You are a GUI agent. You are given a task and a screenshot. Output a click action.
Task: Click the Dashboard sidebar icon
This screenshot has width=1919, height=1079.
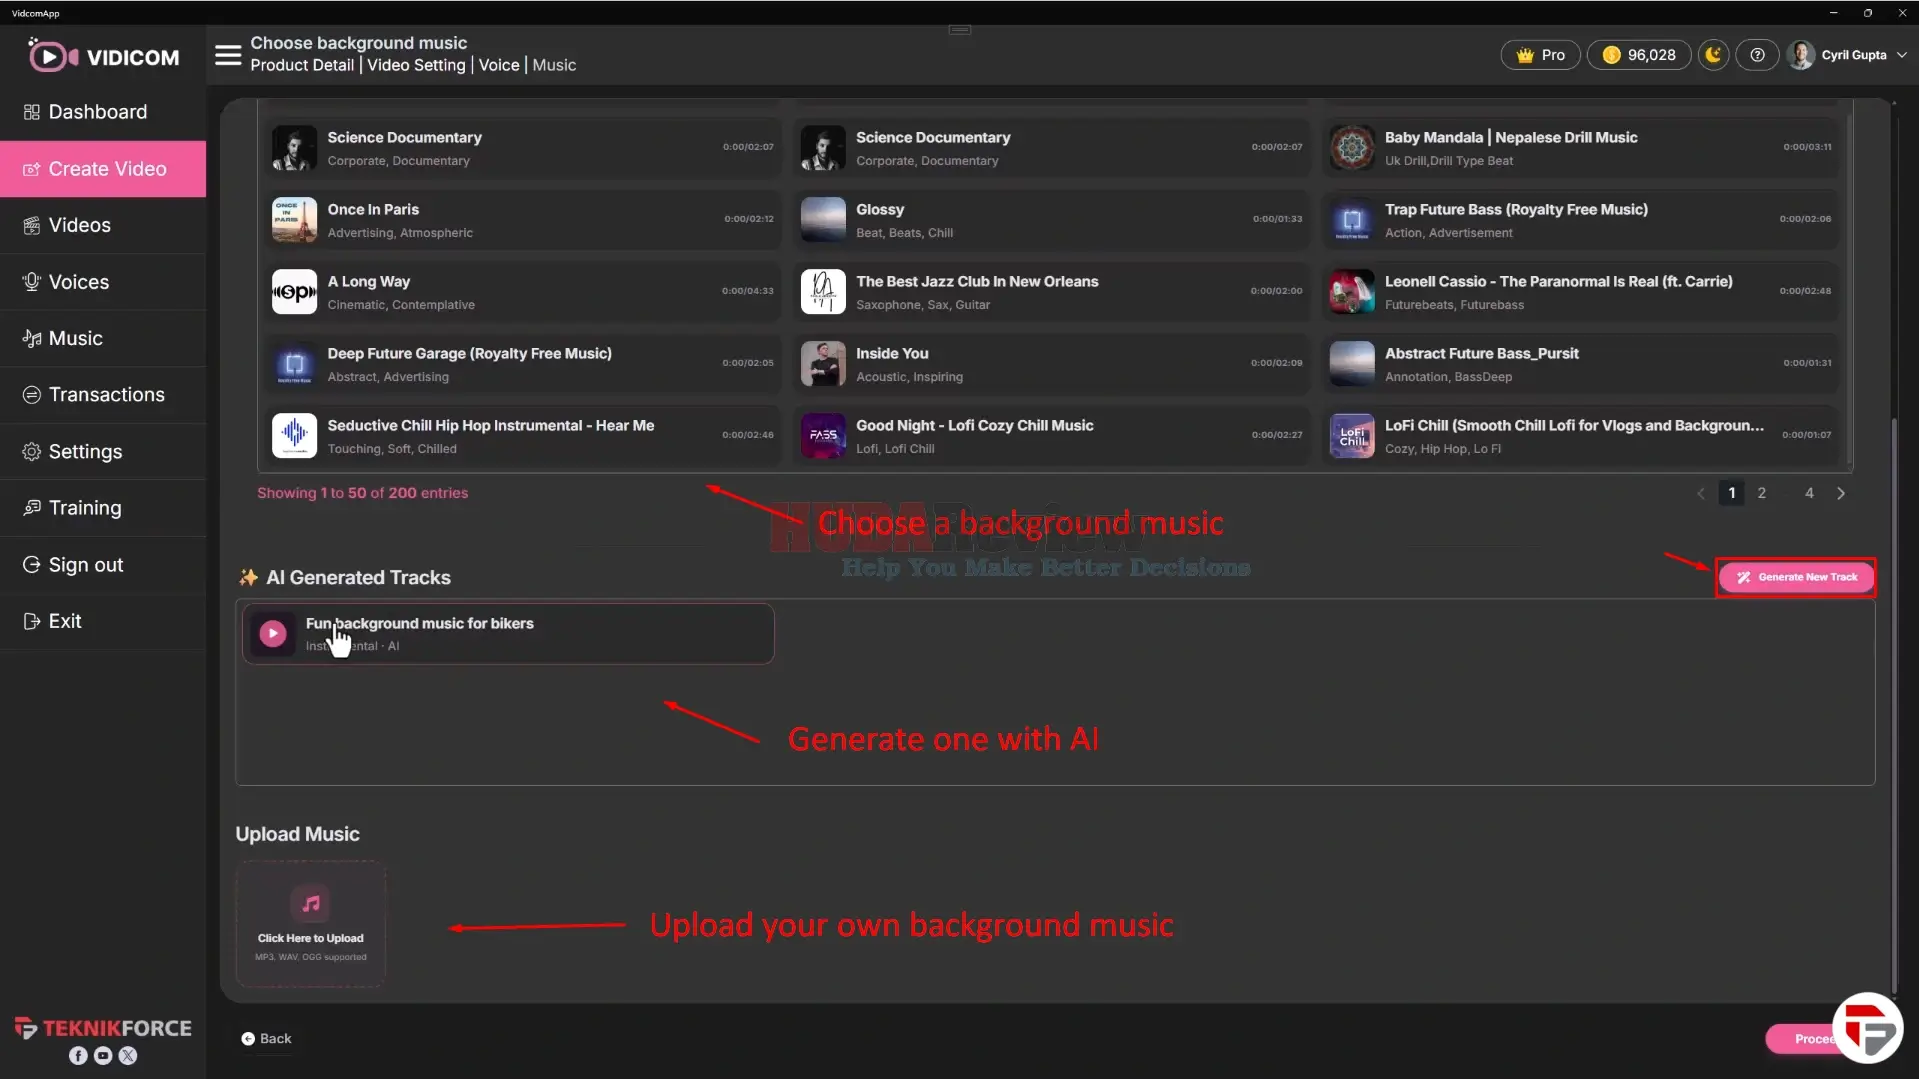click(32, 112)
